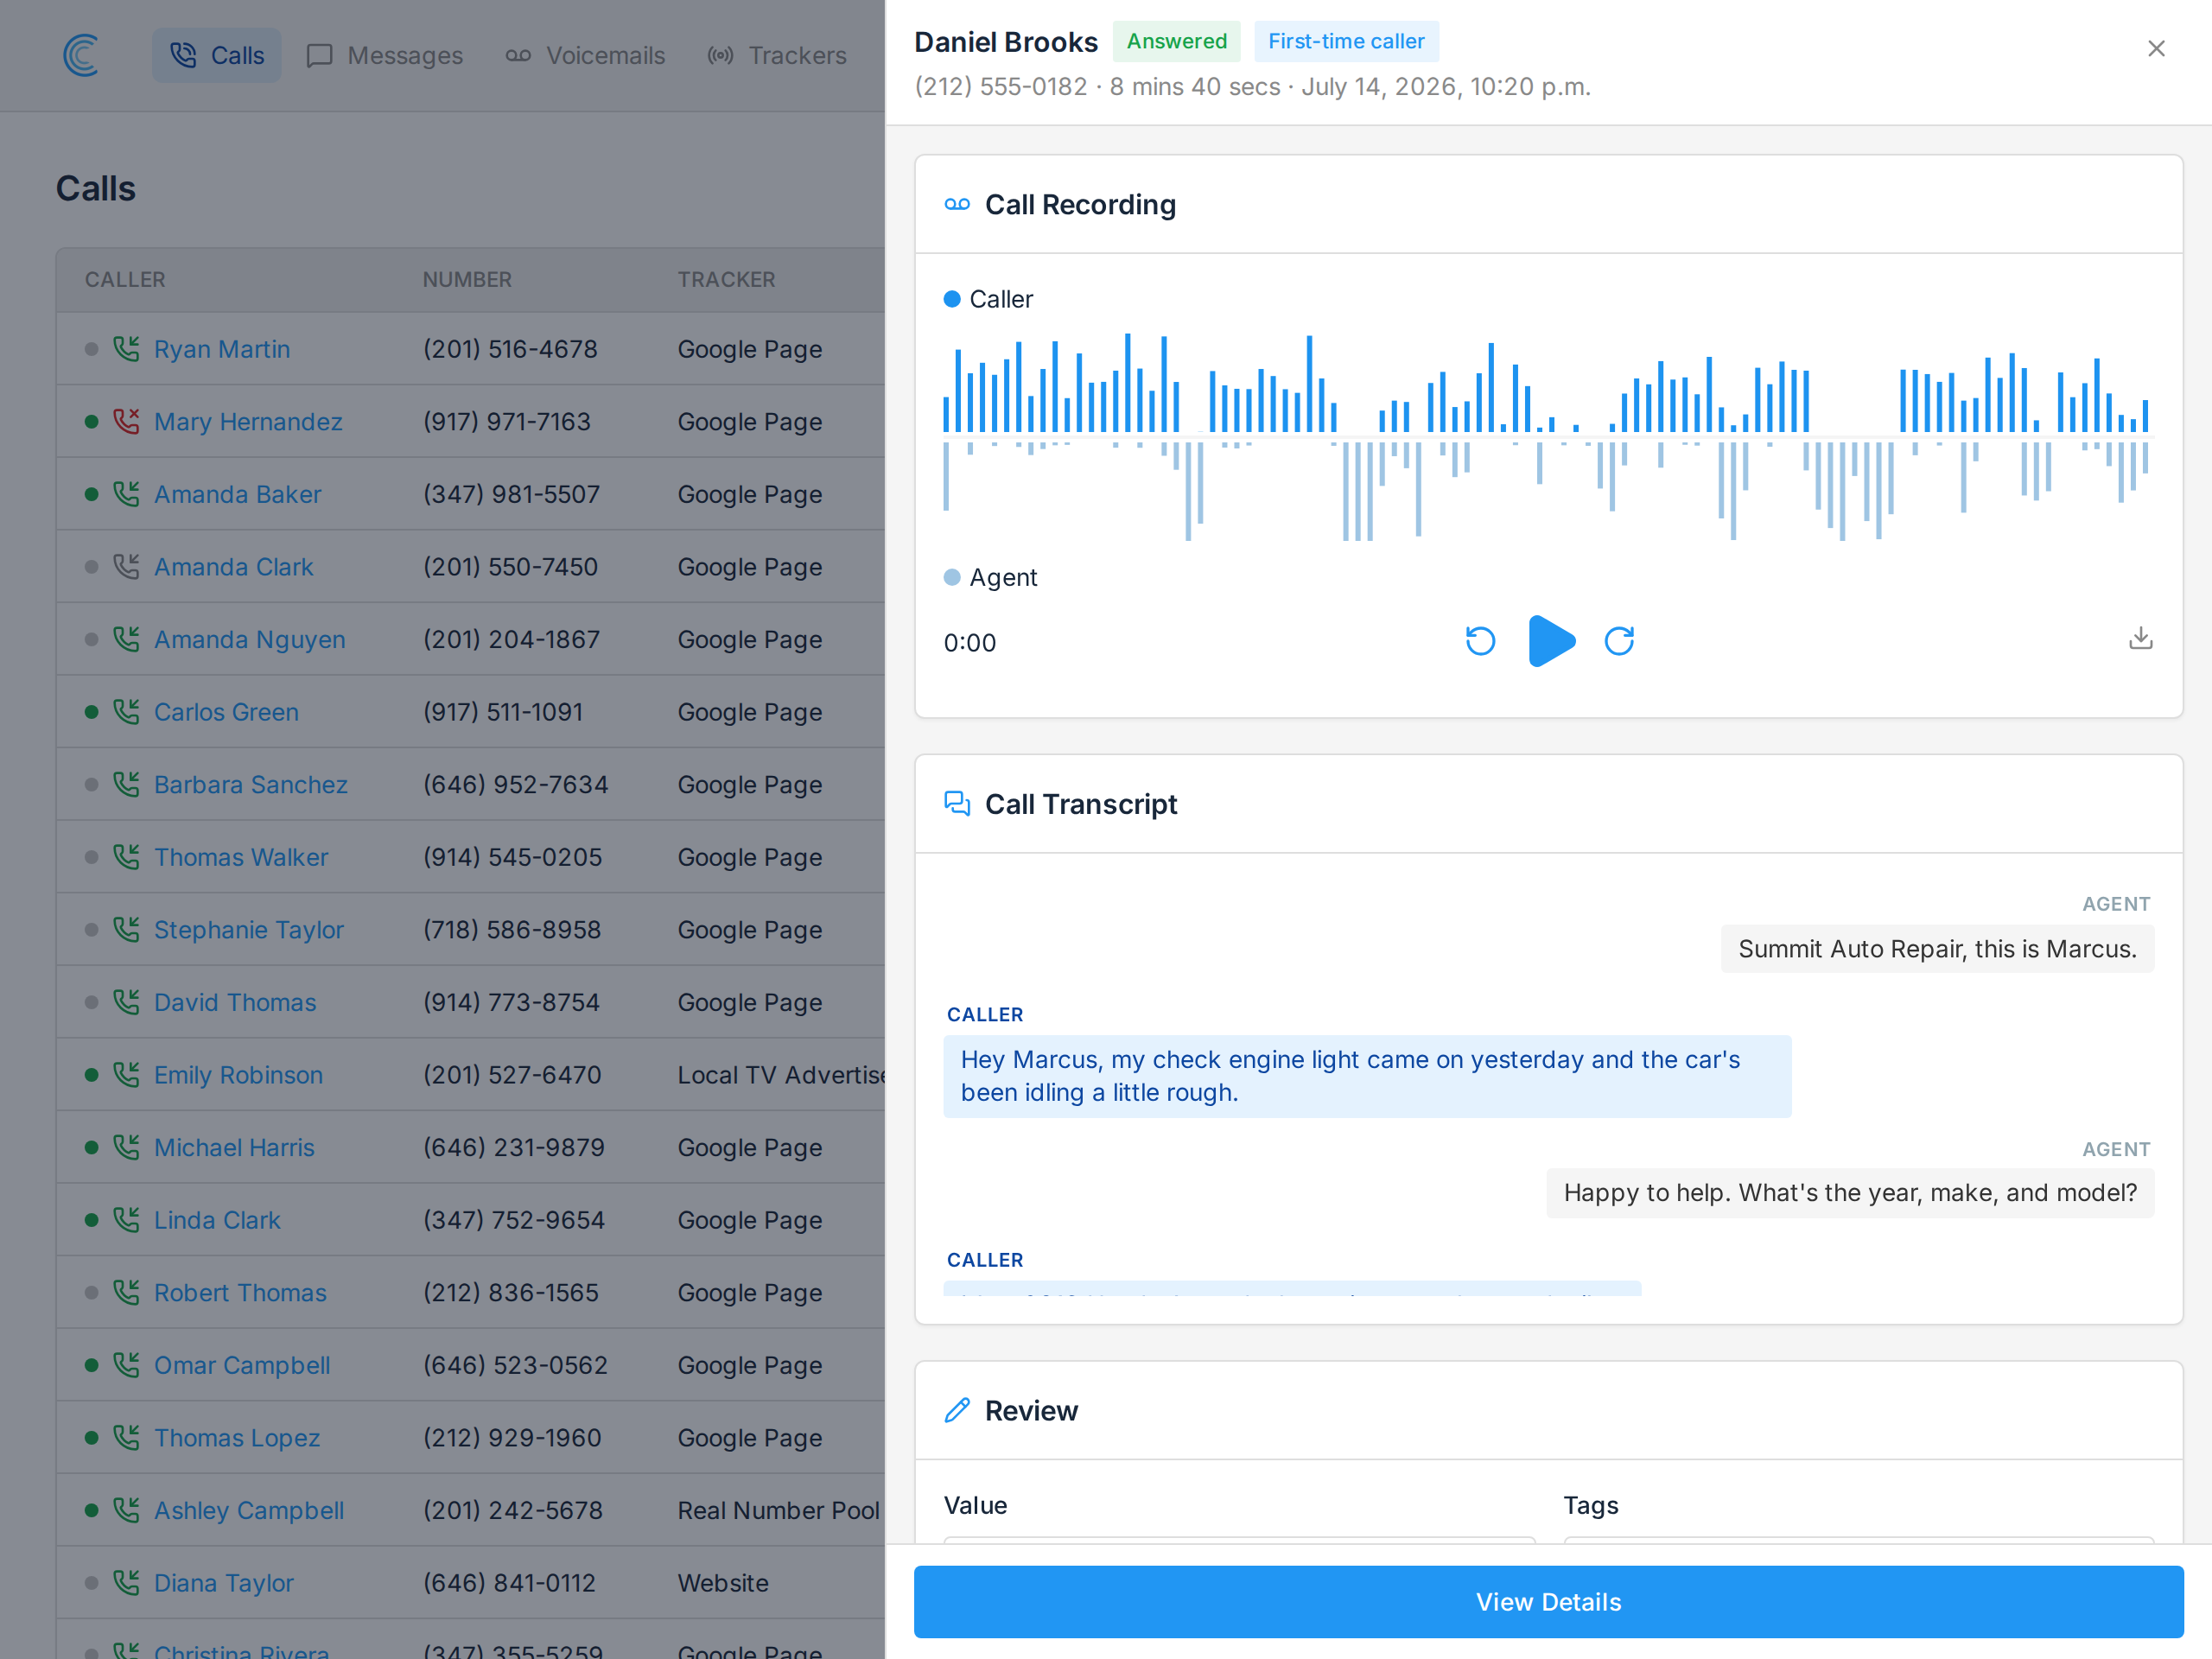Select caller Emily Robinson
Image resolution: width=2212 pixels, height=1659 pixels.
(238, 1075)
